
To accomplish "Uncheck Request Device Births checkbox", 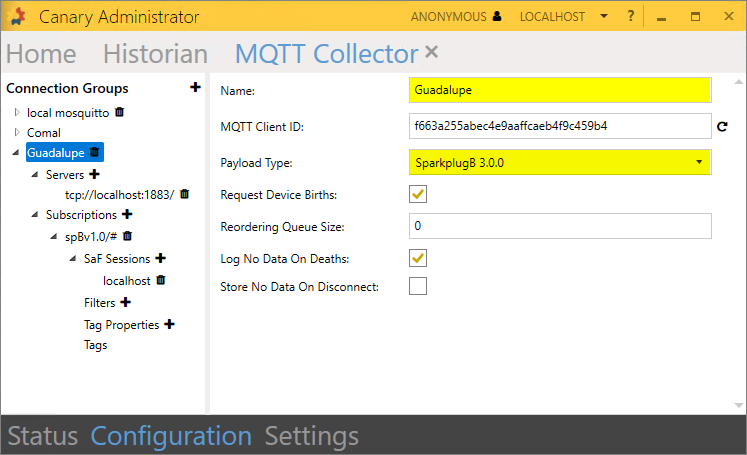I will point(418,194).
